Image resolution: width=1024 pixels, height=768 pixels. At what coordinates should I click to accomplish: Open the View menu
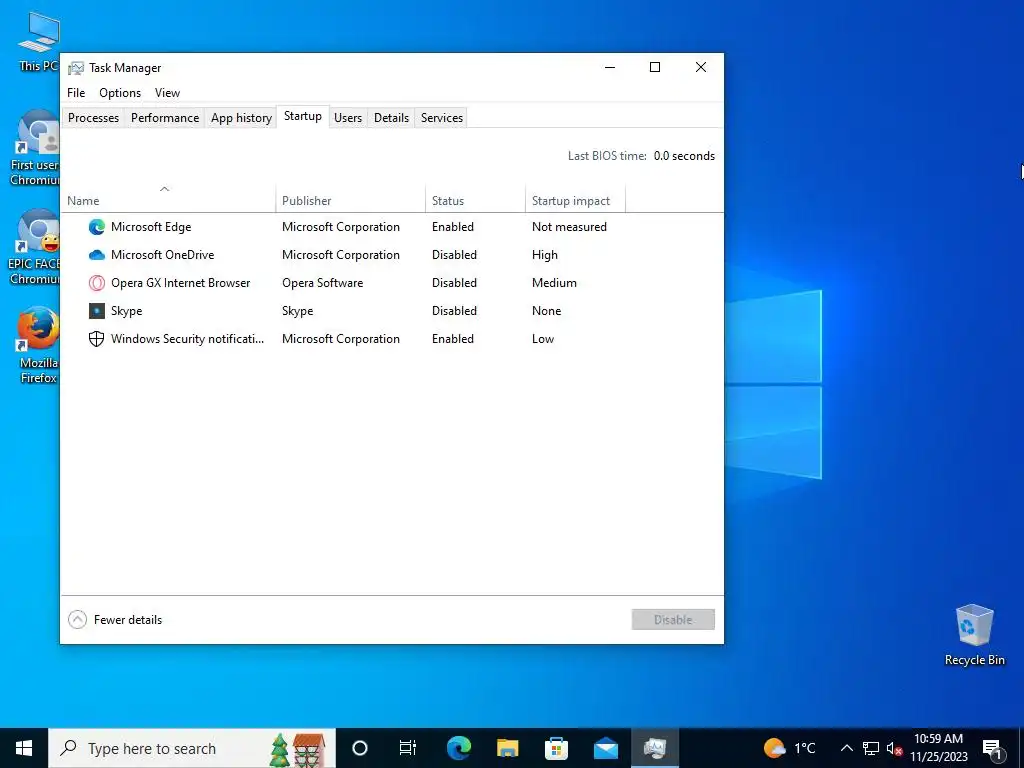(167, 93)
